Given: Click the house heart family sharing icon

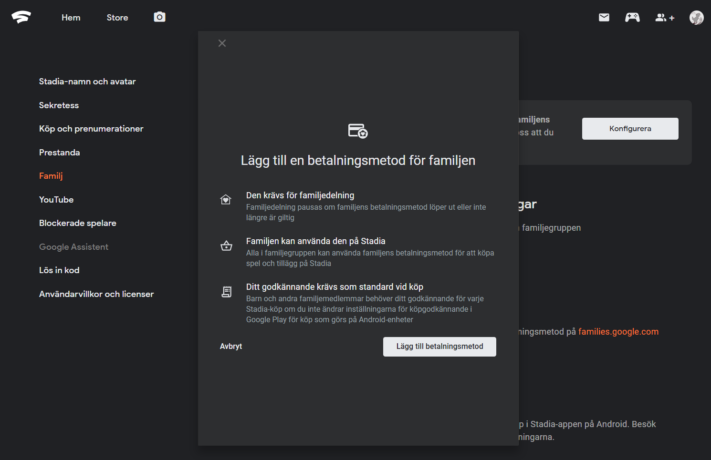Looking at the screenshot, I should pos(225,200).
